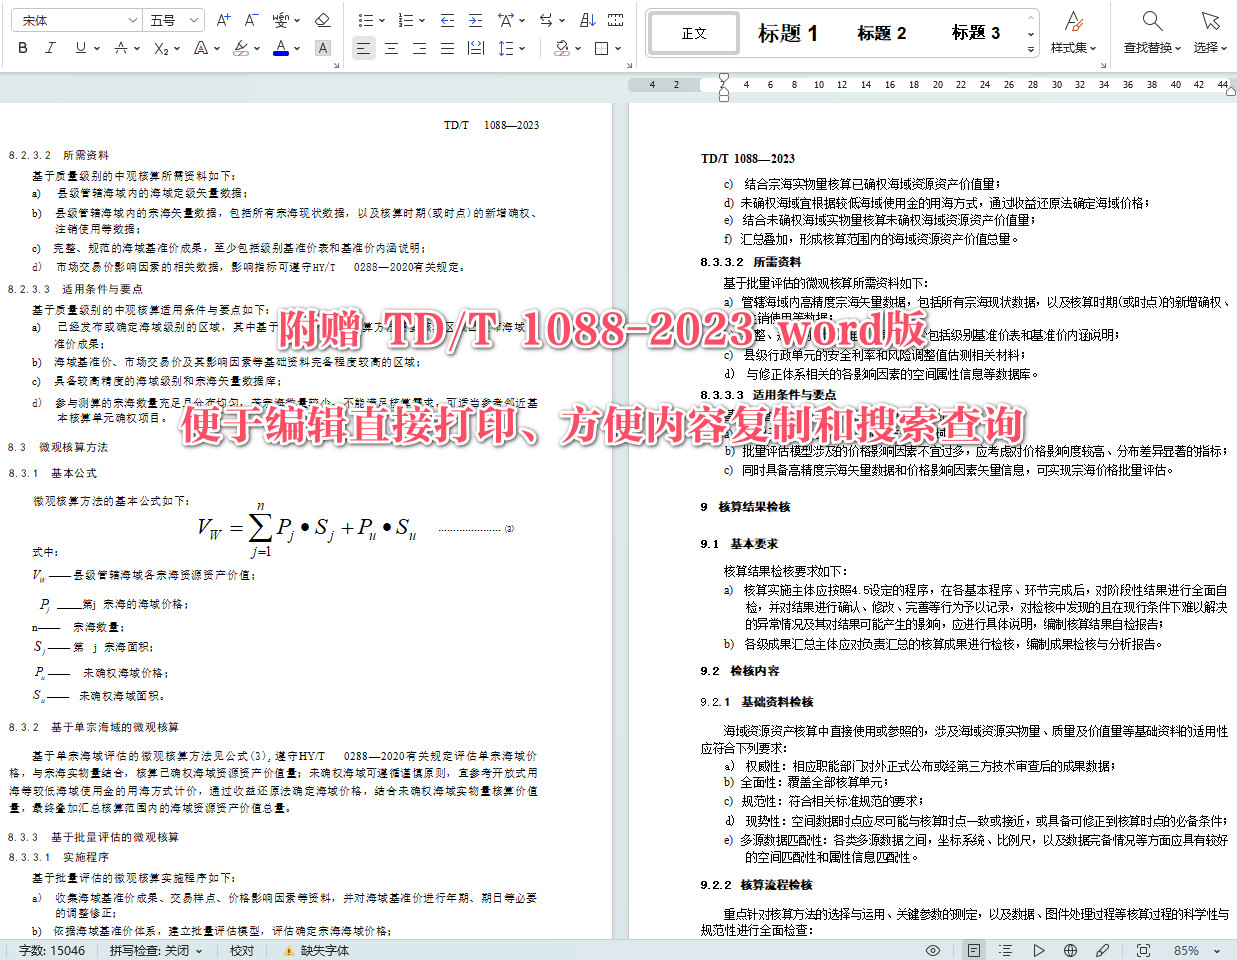The image size is (1237, 960).
Task: Toggle bold formatting
Action: click(21, 47)
